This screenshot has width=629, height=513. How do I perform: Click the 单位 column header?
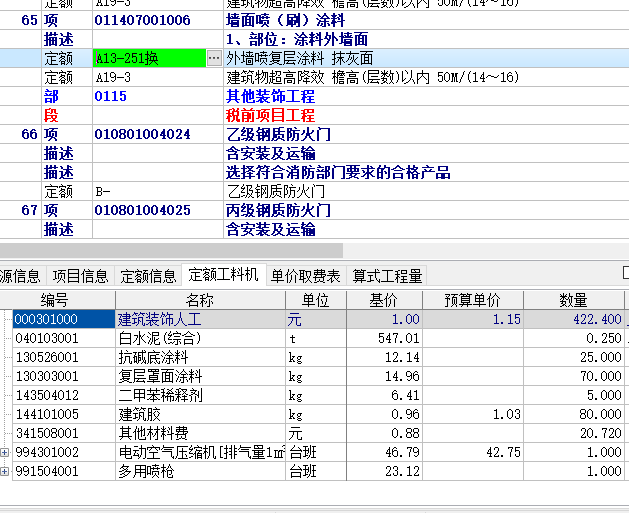(316, 300)
